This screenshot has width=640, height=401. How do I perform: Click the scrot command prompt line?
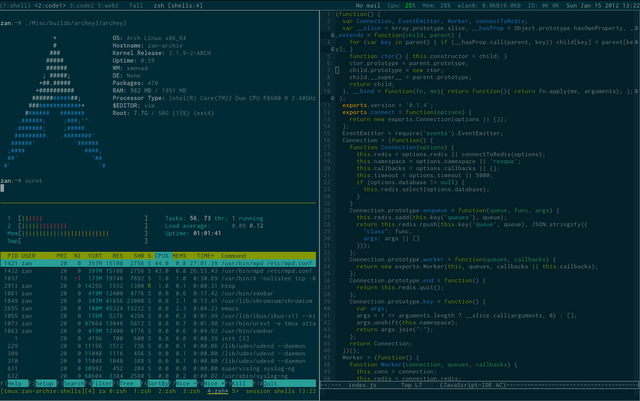click(x=21, y=181)
